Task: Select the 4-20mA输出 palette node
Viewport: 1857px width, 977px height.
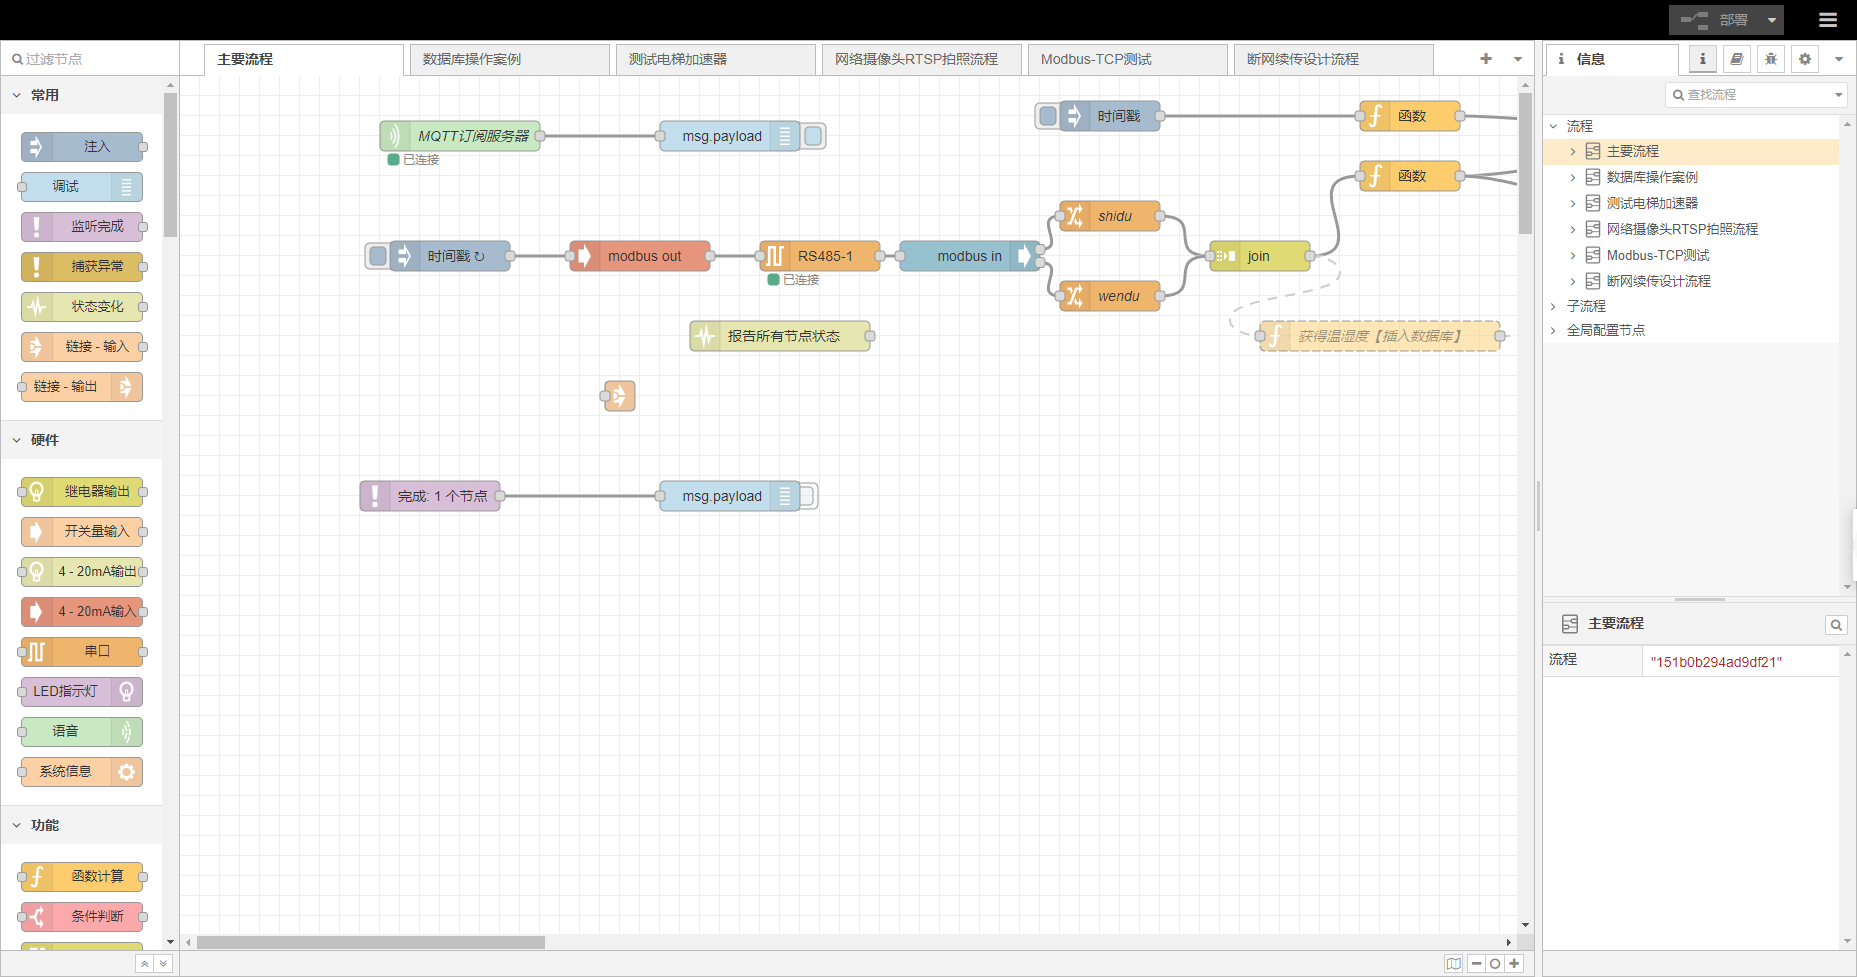Action: [82, 572]
